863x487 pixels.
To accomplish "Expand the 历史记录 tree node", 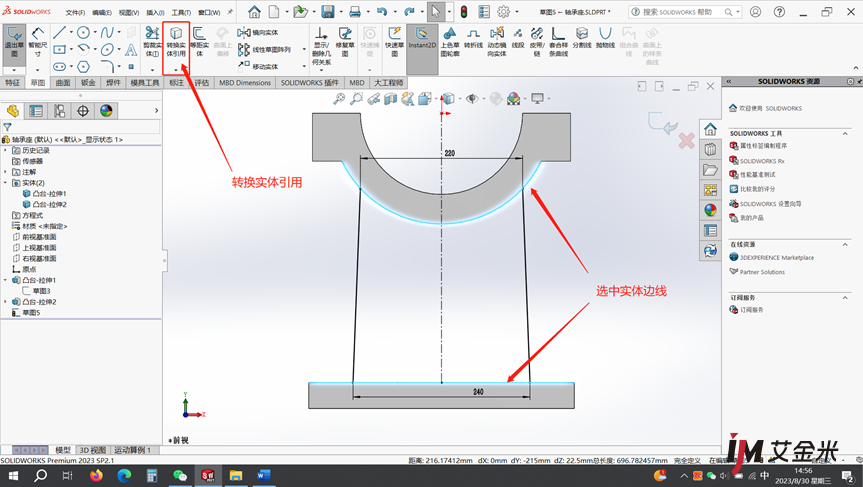I will (6, 150).
